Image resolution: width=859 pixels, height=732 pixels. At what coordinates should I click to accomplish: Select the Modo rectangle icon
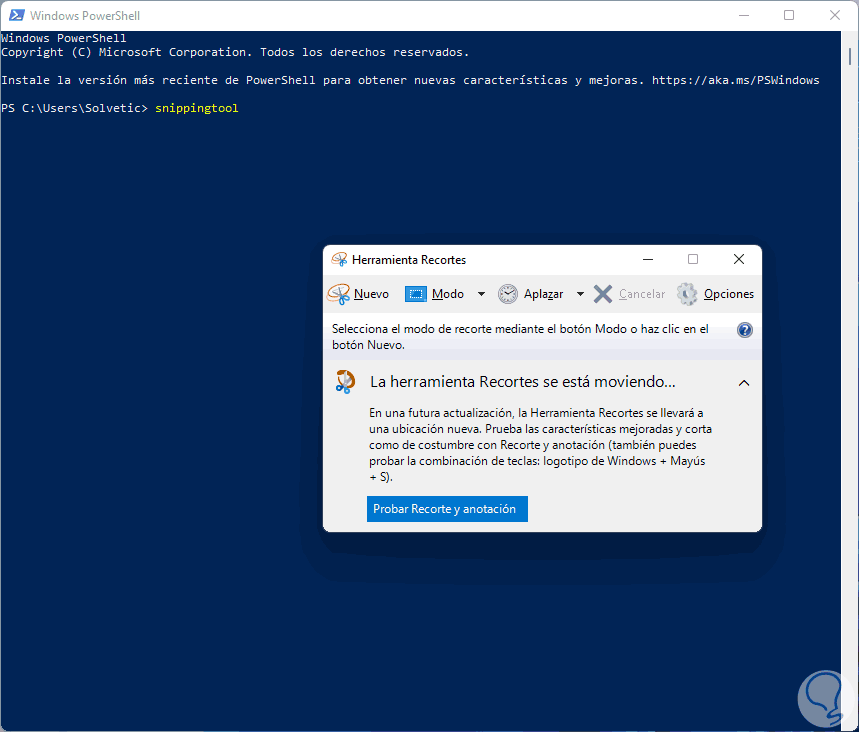tap(415, 294)
